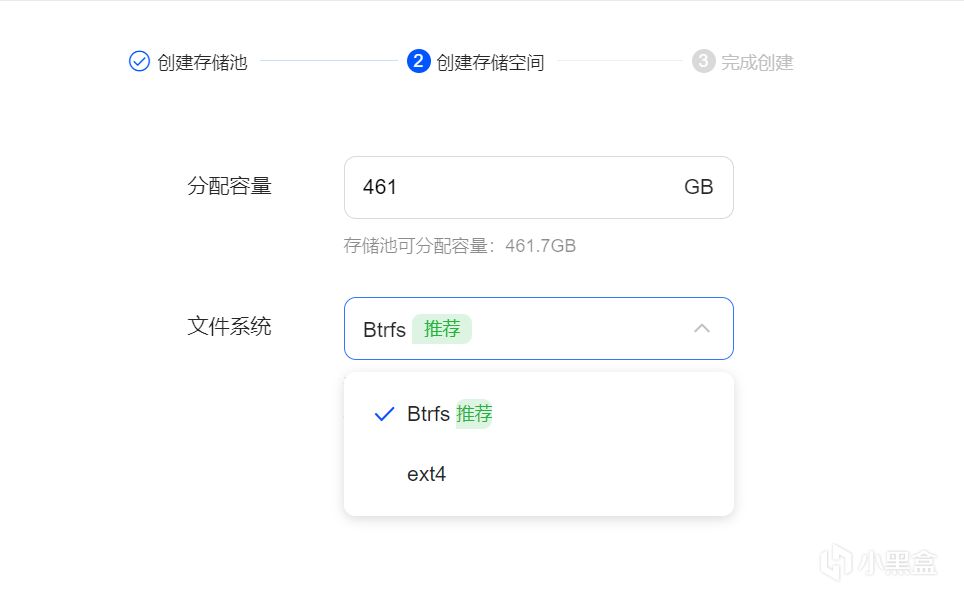Click the blue checkmark beside Btrfs option

tap(384, 414)
